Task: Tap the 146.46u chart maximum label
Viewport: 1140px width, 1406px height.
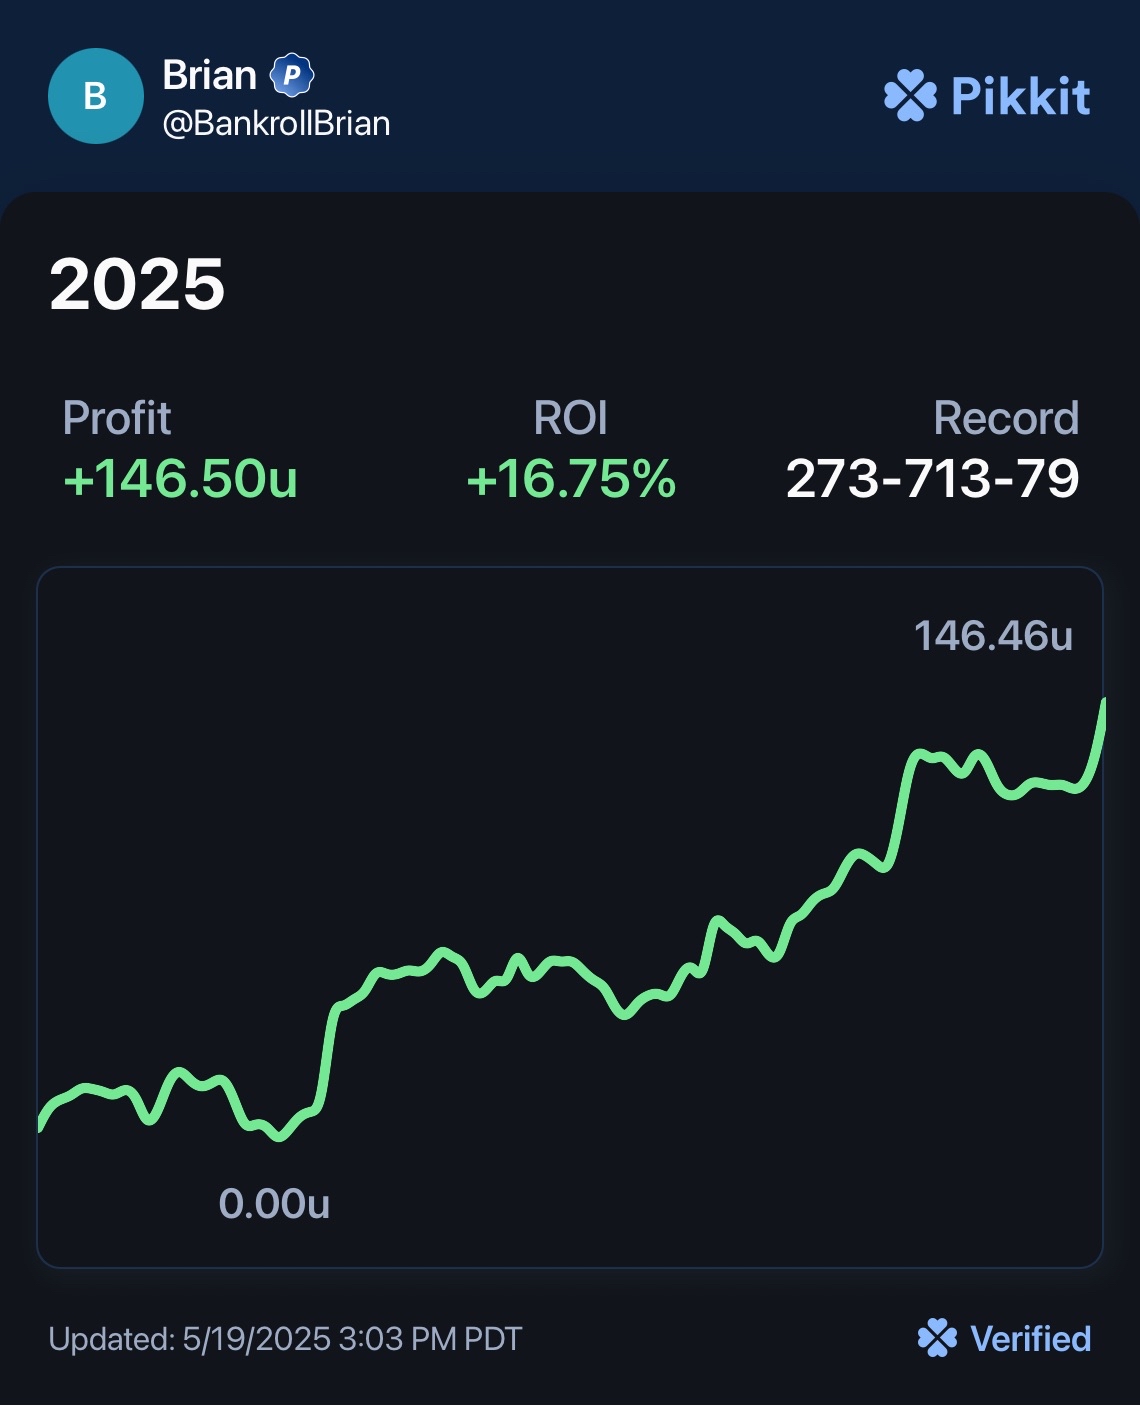Action: (x=993, y=636)
